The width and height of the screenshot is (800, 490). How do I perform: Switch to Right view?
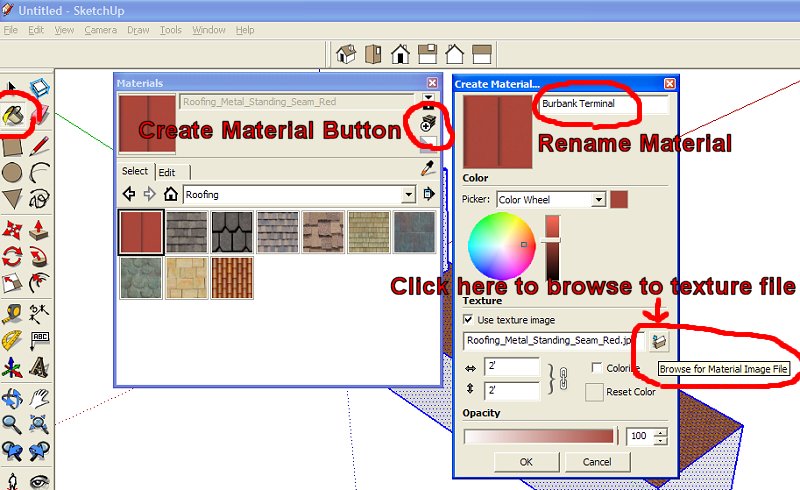tap(428, 54)
